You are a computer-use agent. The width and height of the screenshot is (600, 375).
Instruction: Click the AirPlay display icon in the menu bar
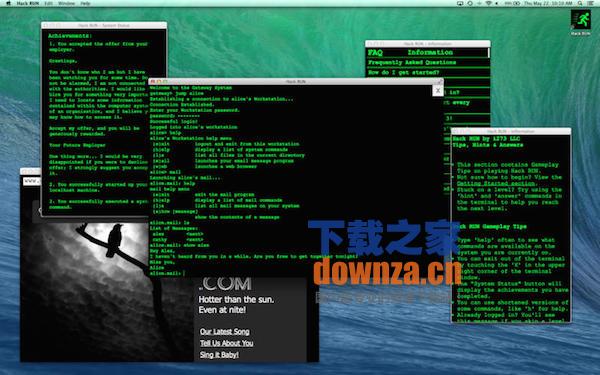click(460, 3)
